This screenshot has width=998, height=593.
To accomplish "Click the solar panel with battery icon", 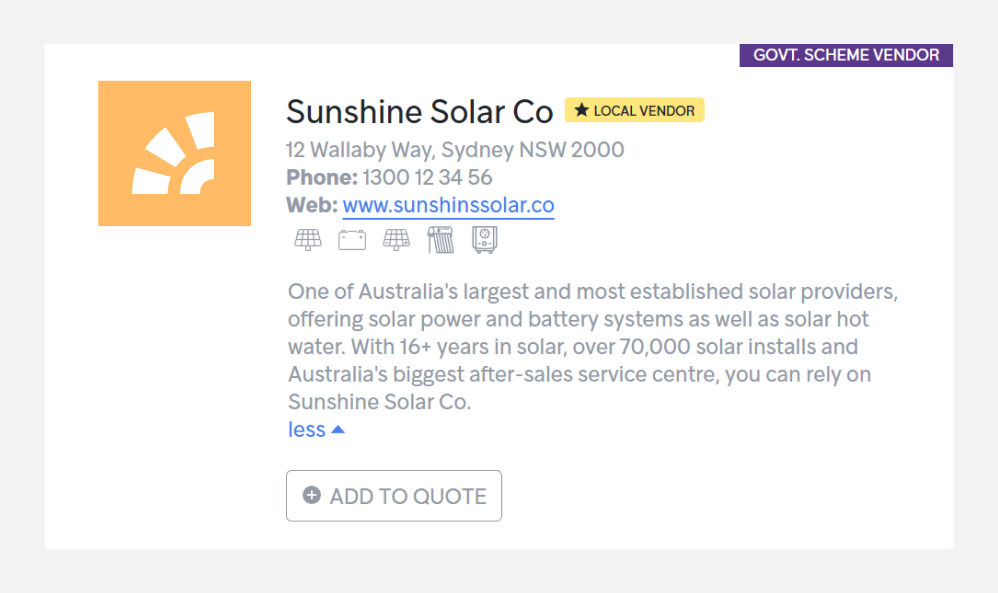I will 396,240.
